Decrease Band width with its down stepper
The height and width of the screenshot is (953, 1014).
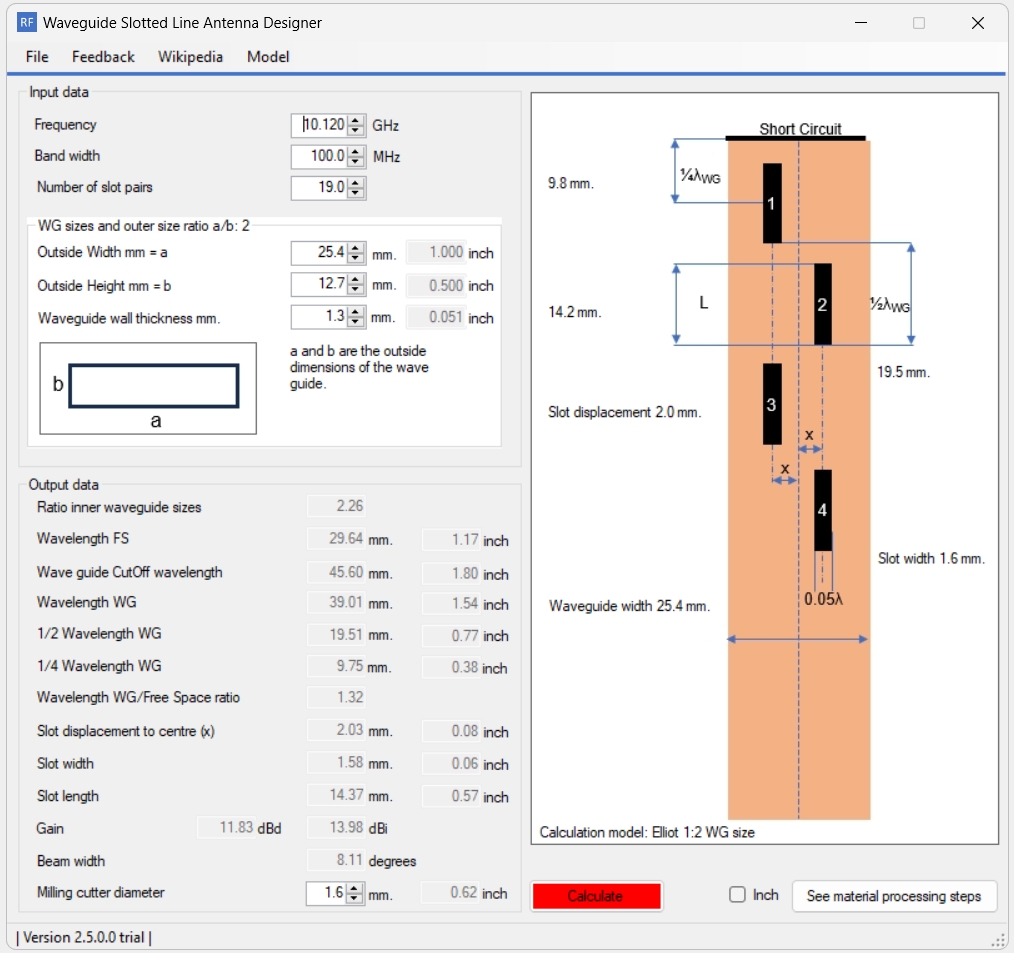coord(355,160)
